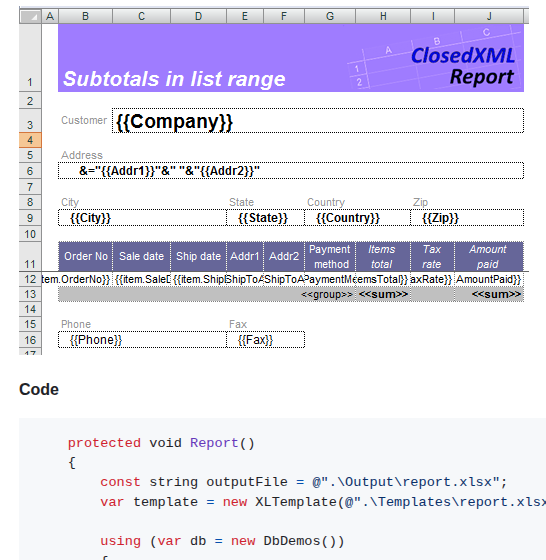The width and height of the screenshot is (546, 560).
Task: Select row 3 header
Action: 30,121
